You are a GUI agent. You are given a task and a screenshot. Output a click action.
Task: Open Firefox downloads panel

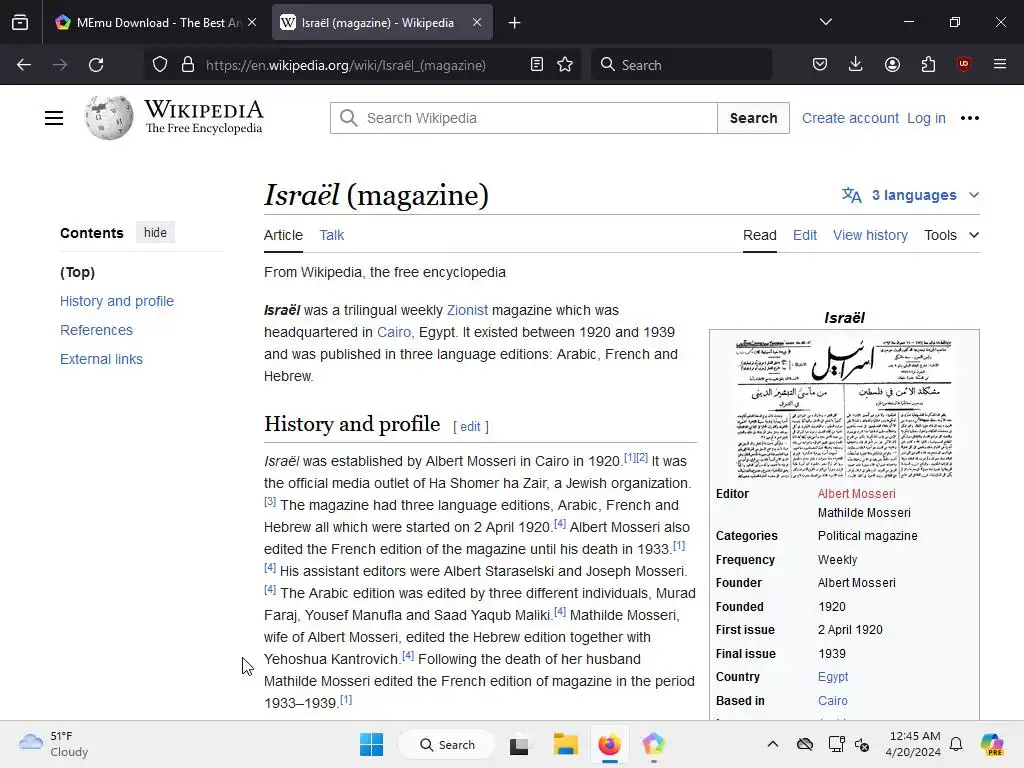pos(856,64)
